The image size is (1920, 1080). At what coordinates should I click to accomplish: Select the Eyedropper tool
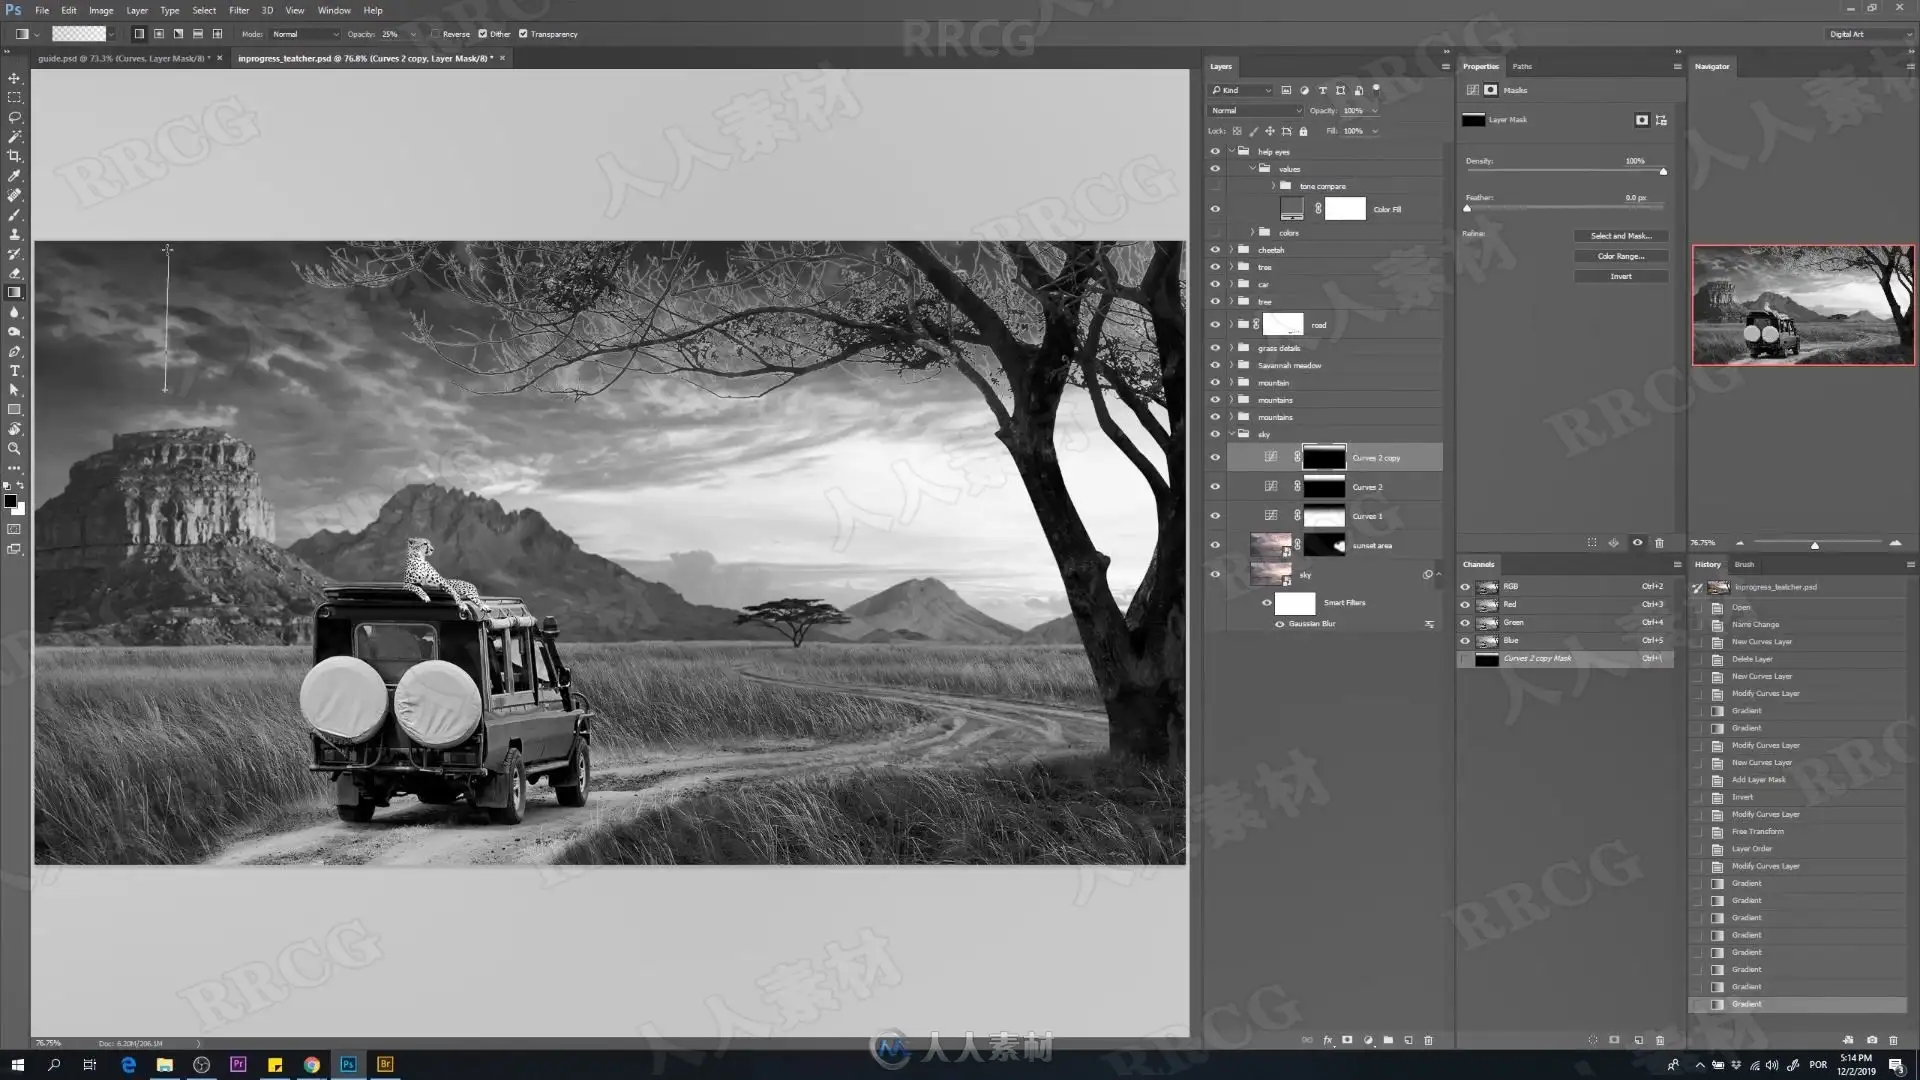(x=14, y=176)
